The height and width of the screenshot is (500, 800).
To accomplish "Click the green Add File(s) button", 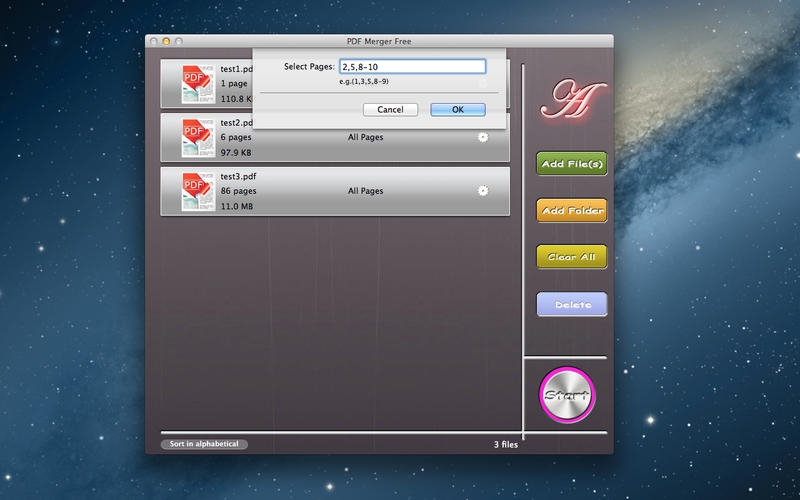I will point(571,164).
